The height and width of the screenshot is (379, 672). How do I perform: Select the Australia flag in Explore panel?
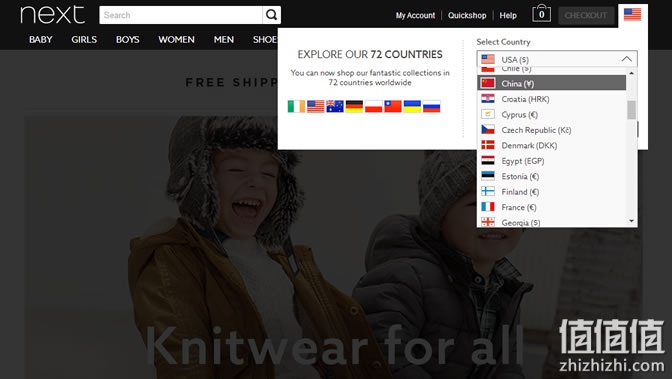click(335, 106)
